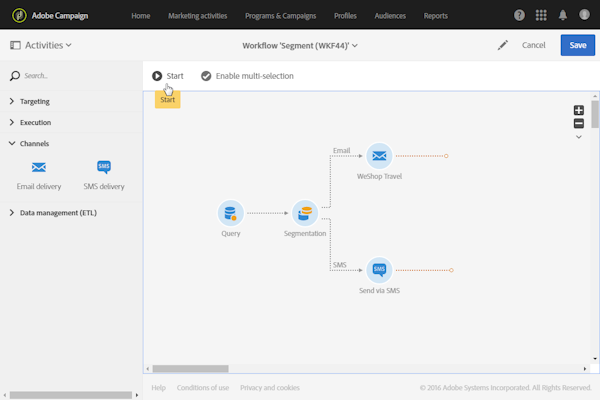The width and height of the screenshot is (600, 400).
Task: Click the pencil edit properties icon
Action: (502, 45)
